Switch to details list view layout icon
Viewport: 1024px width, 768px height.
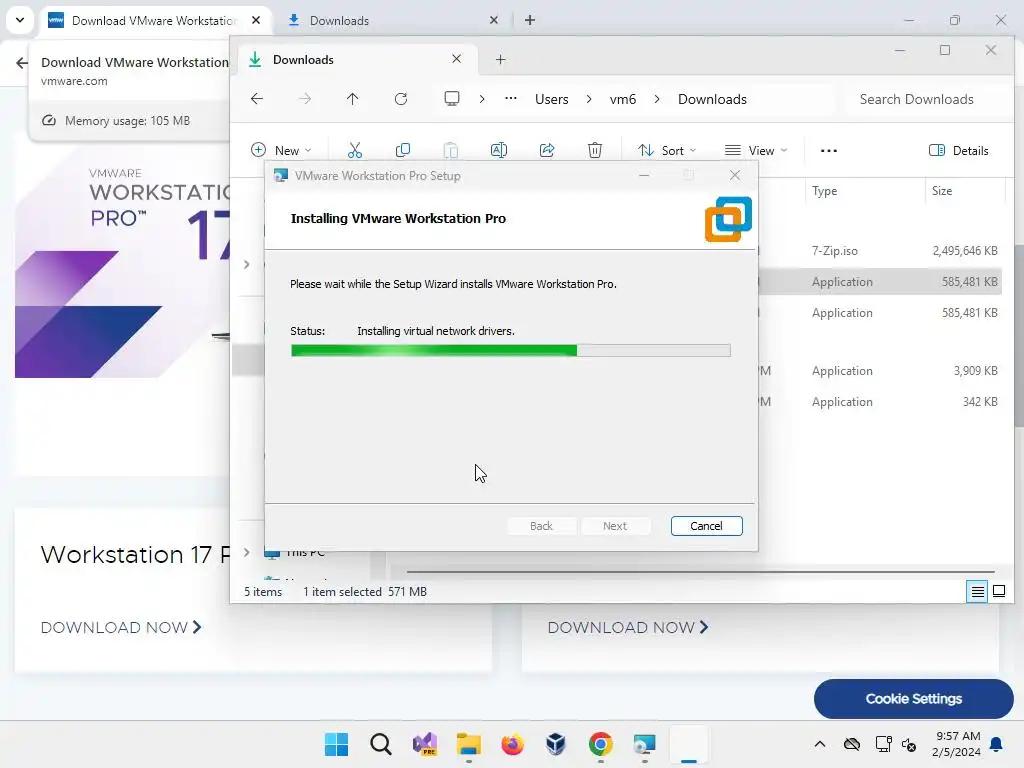(x=977, y=592)
